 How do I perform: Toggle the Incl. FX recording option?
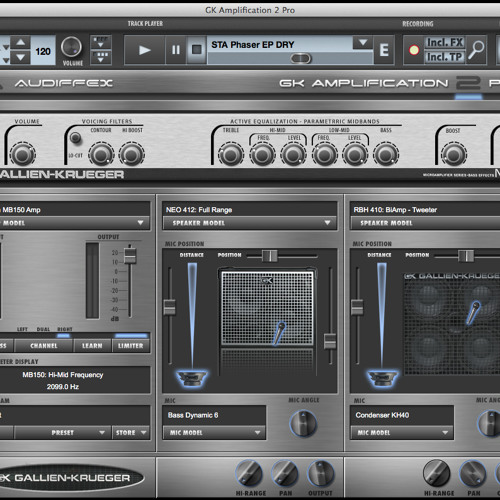[445, 43]
